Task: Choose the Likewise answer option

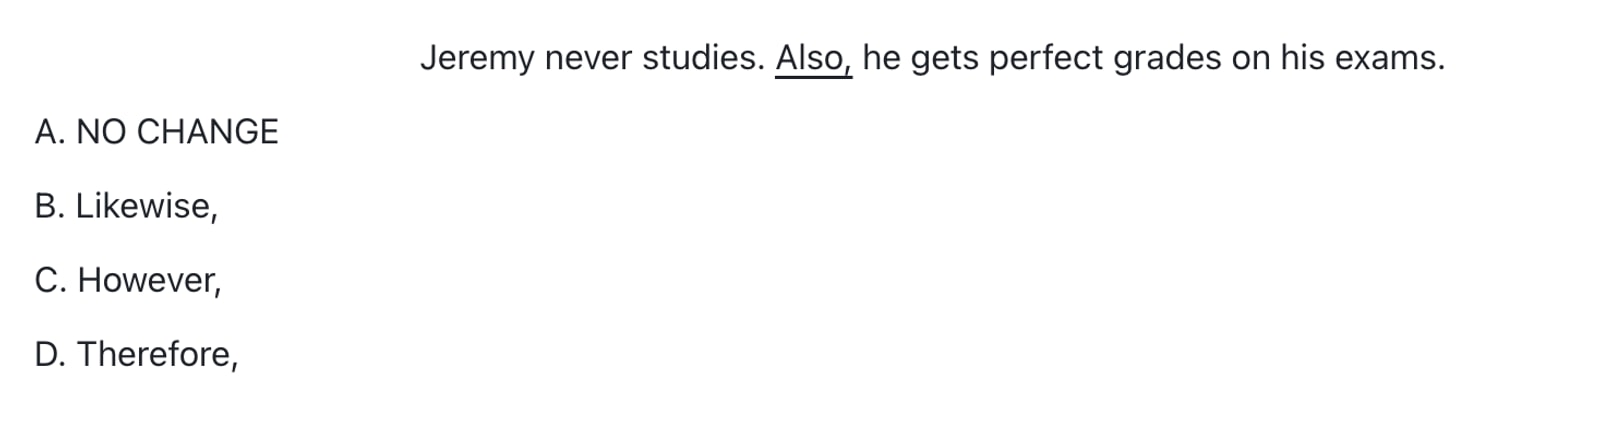Action: (x=126, y=206)
